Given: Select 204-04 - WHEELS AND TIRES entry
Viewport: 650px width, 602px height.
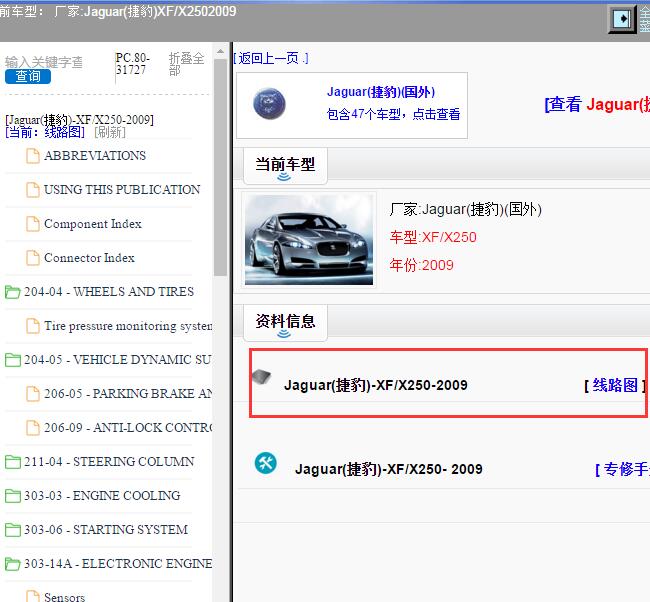Looking at the screenshot, I should 109,291.
